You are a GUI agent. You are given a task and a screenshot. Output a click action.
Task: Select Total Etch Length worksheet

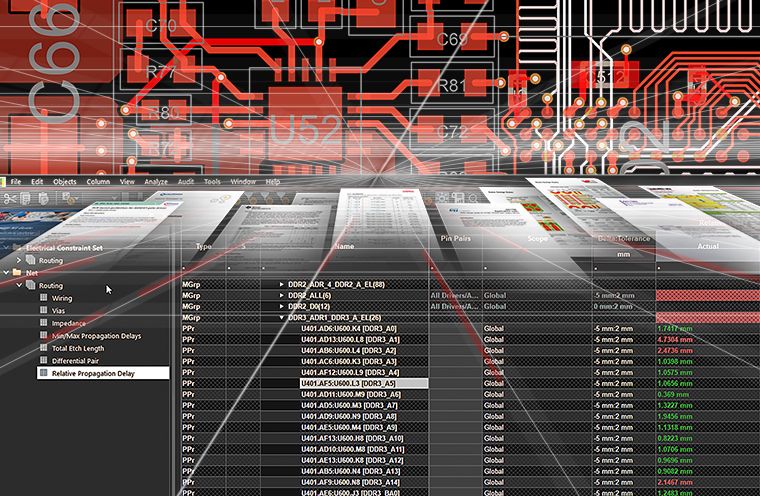78,348
